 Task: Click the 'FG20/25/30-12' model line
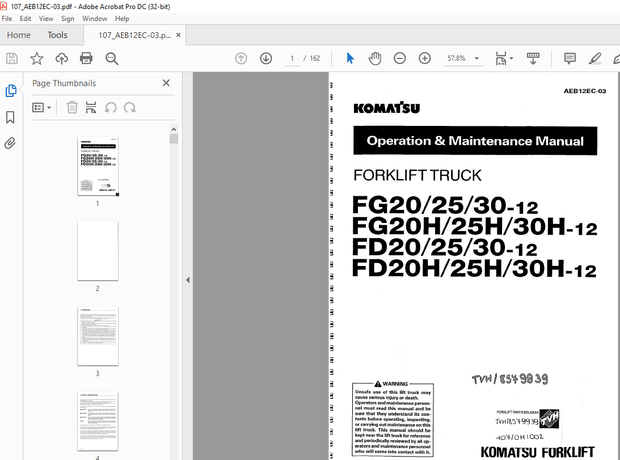pyautogui.click(x=445, y=205)
